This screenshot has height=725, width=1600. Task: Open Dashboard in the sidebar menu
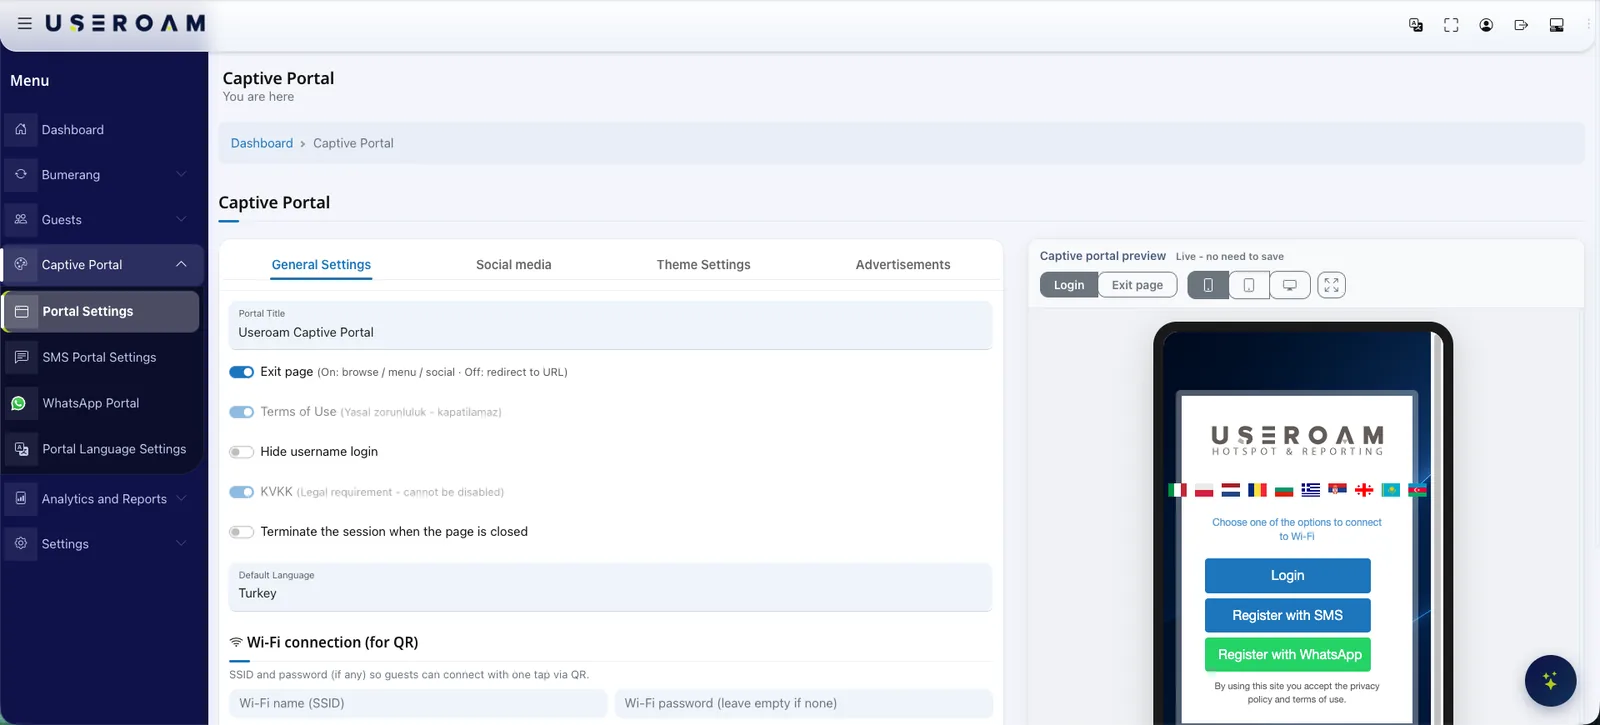click(103, 130)
